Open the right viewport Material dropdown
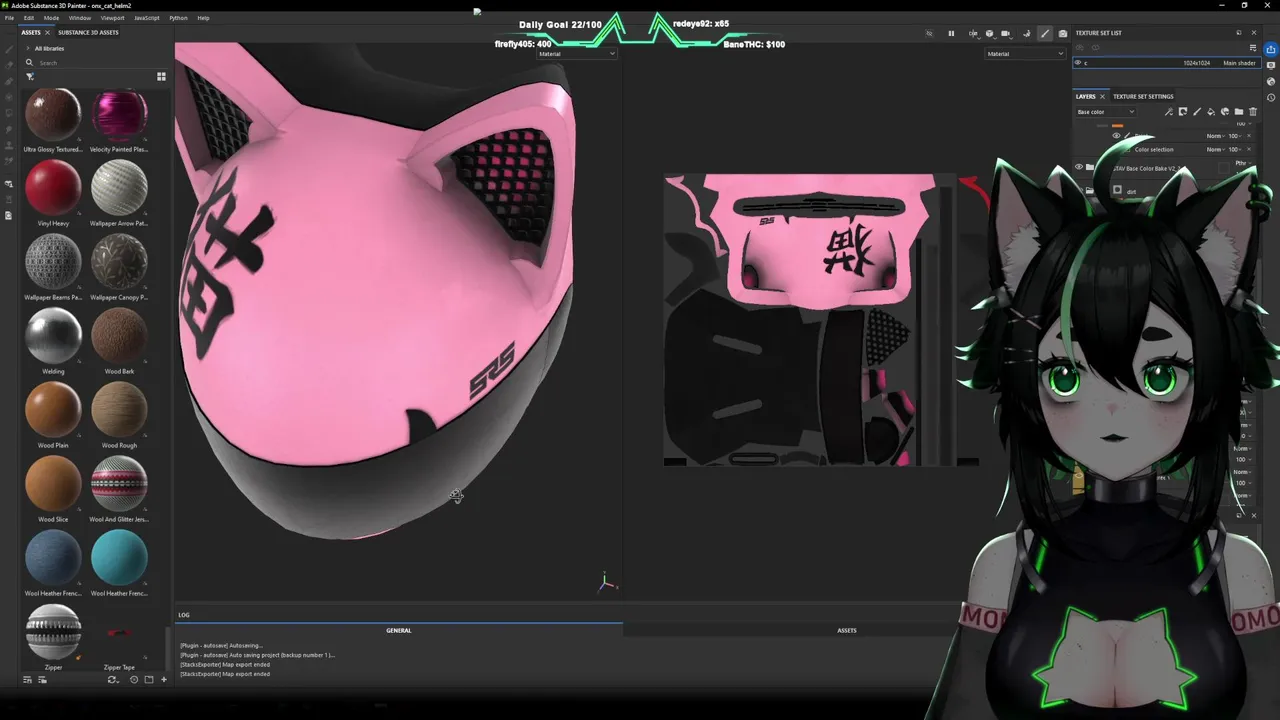The image size is (1280, 720). 1024,54
